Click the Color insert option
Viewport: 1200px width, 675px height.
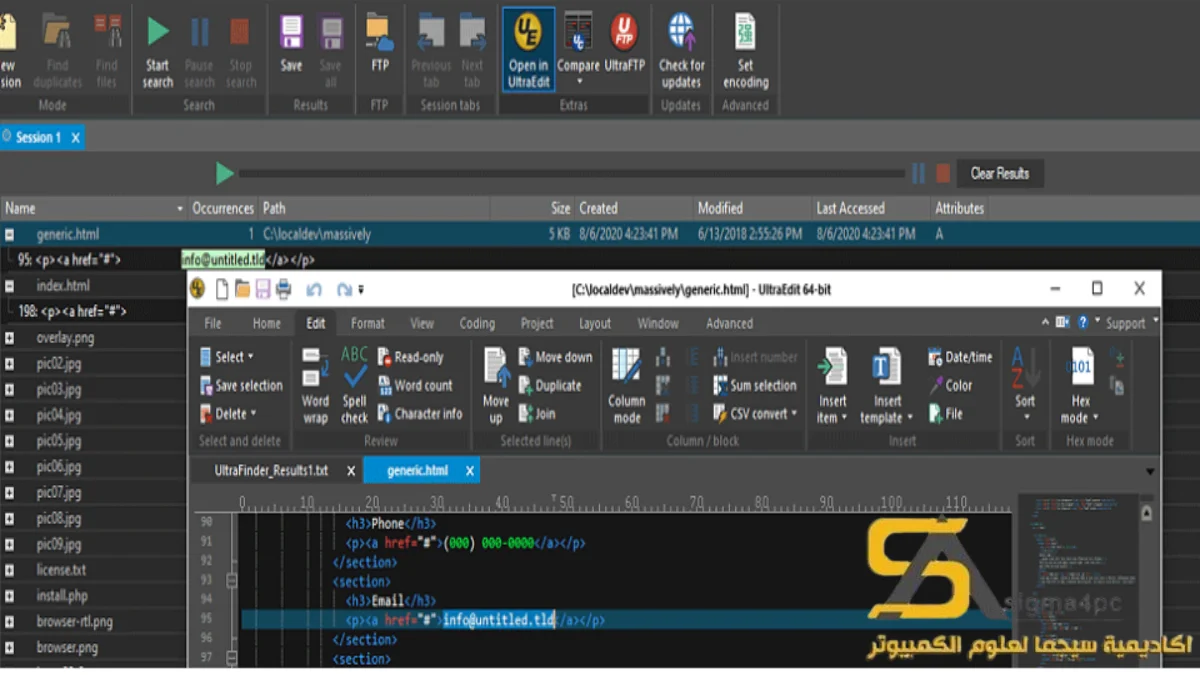click(950, 385)
